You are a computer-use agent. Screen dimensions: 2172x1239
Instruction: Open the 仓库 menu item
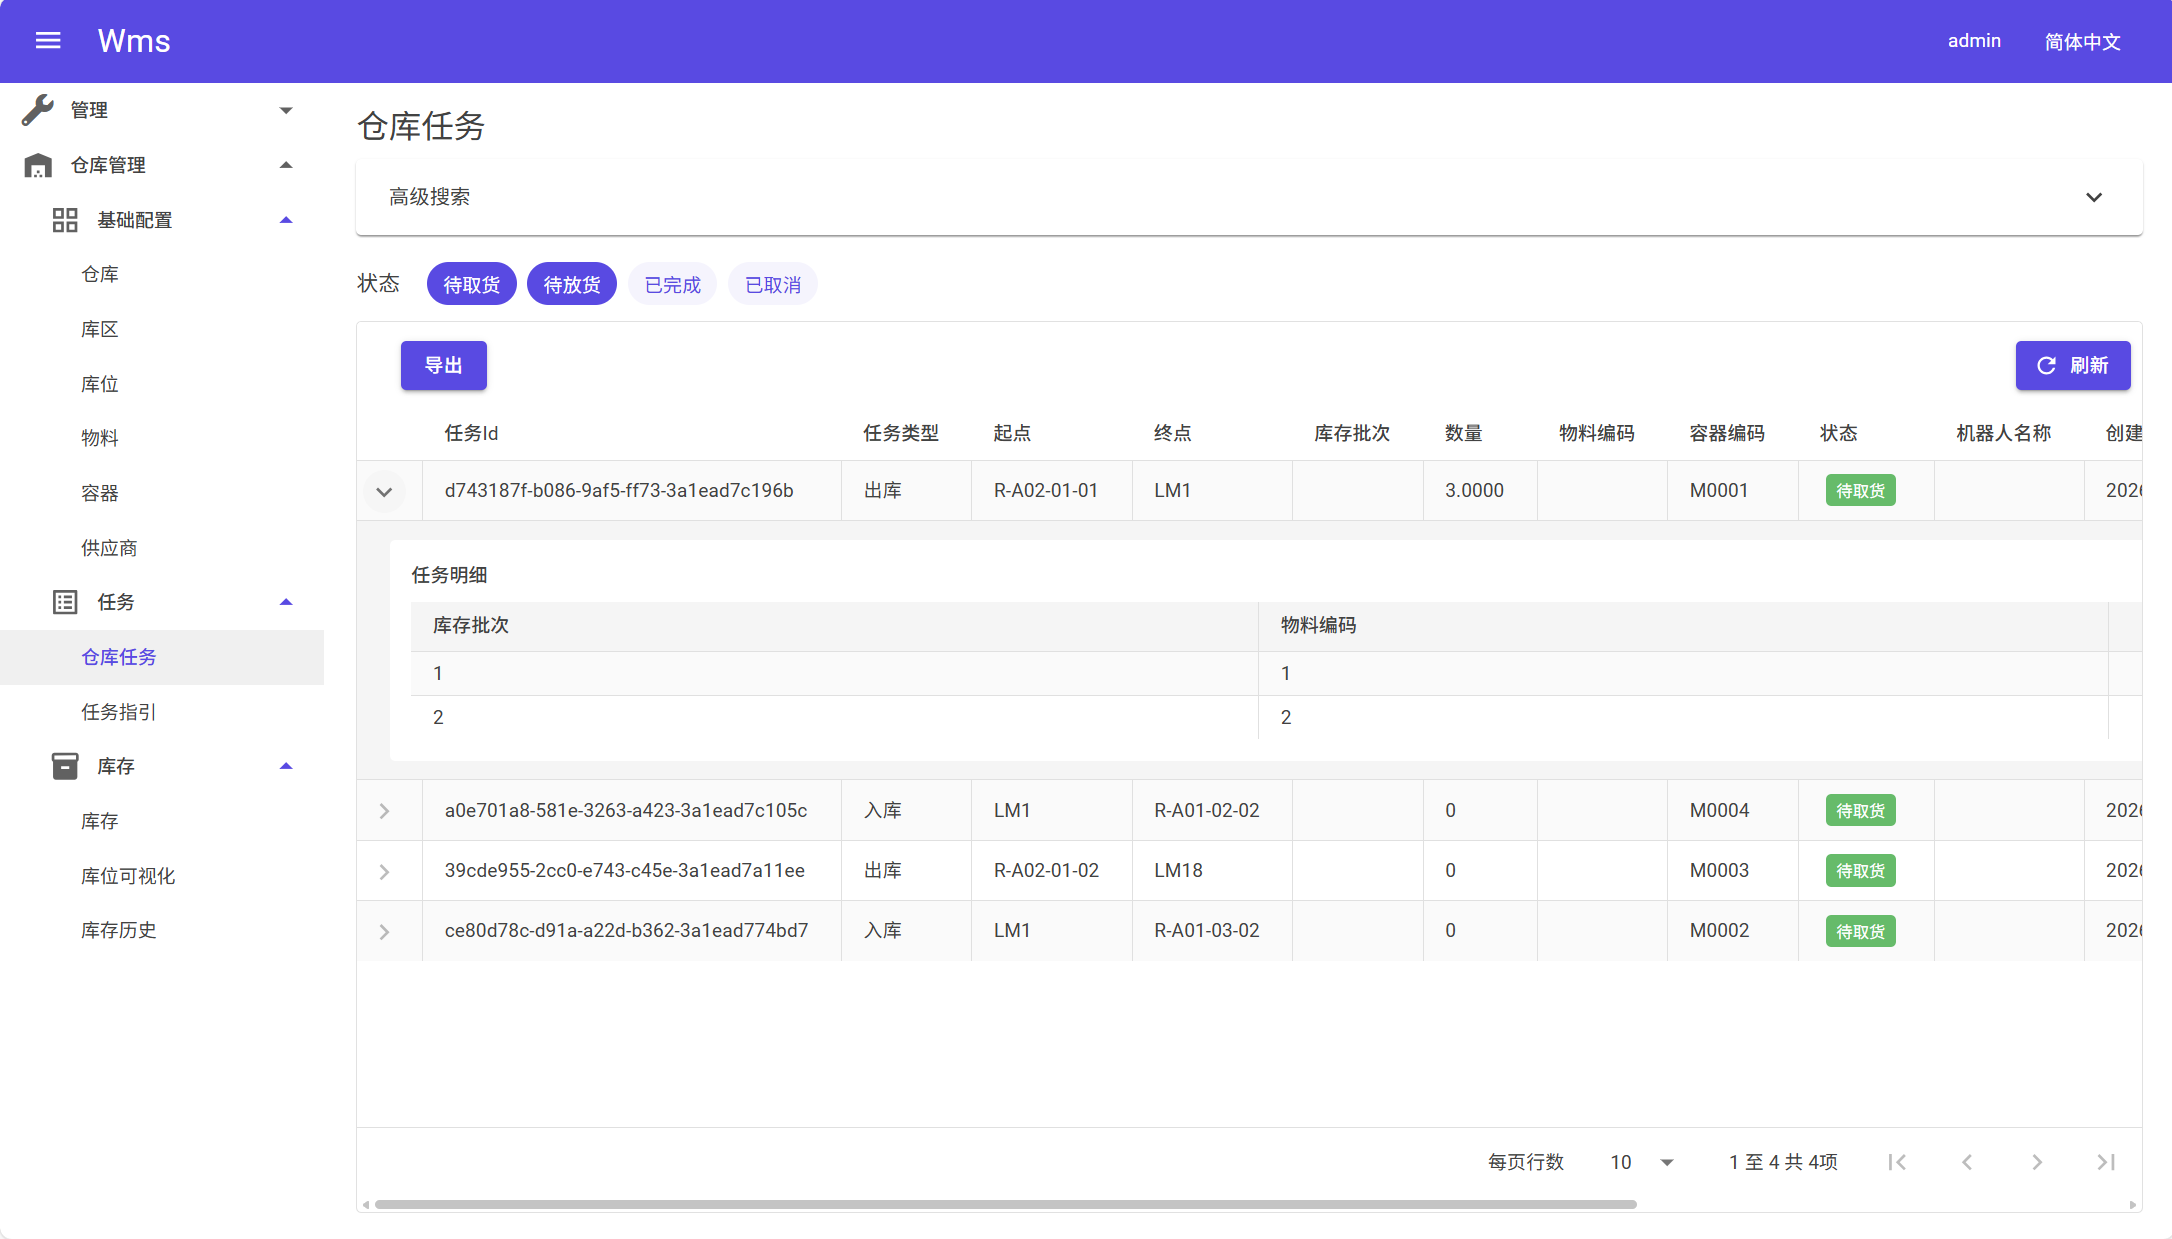pyautogui.click(x=100, y=274)
